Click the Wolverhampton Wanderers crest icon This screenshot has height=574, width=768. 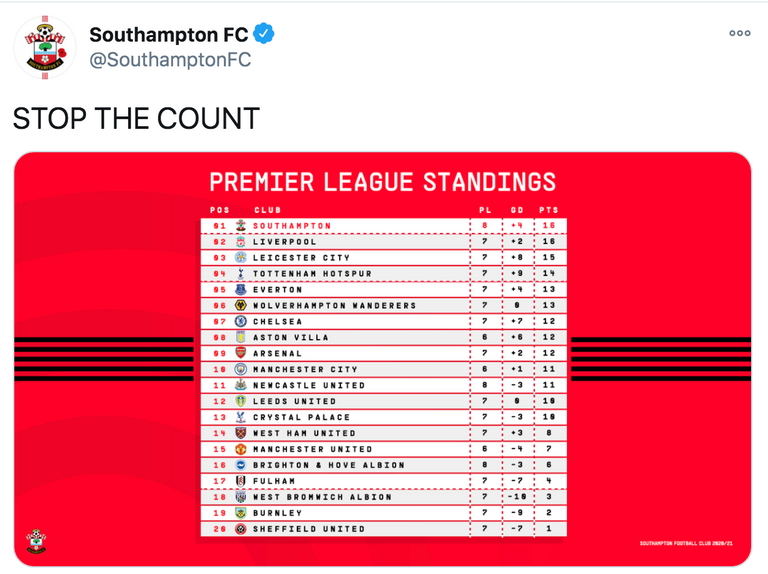(x=240, y=306)
